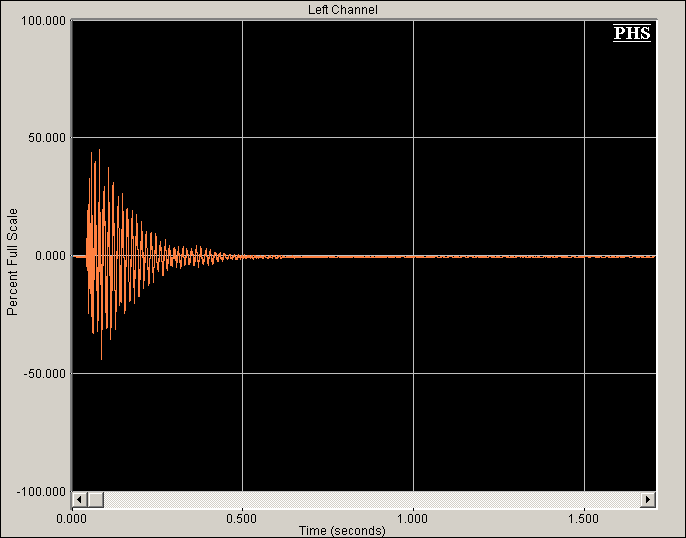This screenshot has height=538, width=686.
Task: Click the 1.000 time axis value
Action: pyautogui.click(x=413, y=519)
